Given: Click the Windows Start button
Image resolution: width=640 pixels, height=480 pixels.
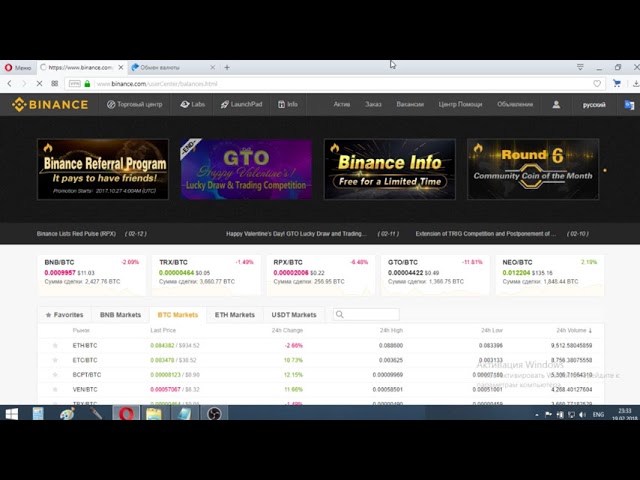Looking at the screenshot, I should 12,413.
